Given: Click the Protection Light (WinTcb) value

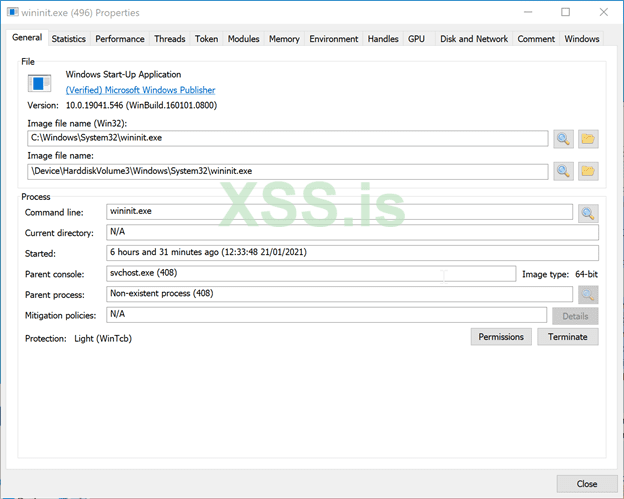Looking at the screenshot, I should (103, 339).
